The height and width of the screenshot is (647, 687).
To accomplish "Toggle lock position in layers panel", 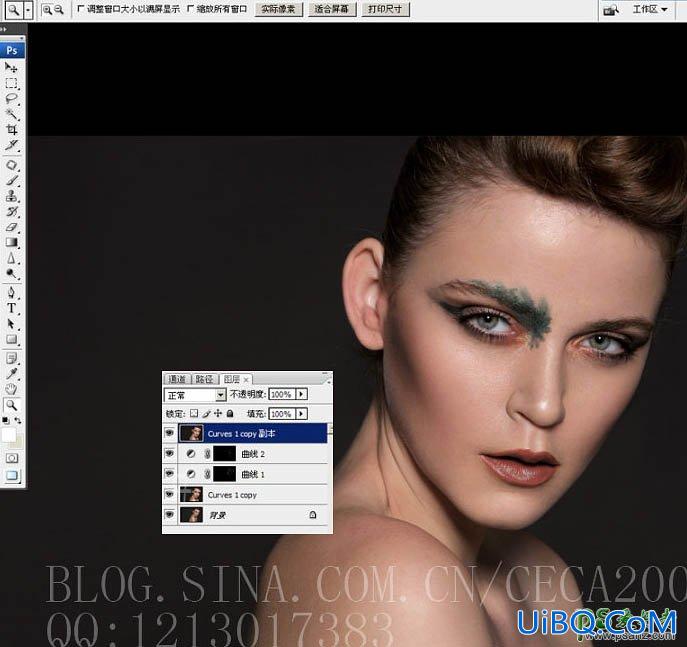I will pos(218,414).
